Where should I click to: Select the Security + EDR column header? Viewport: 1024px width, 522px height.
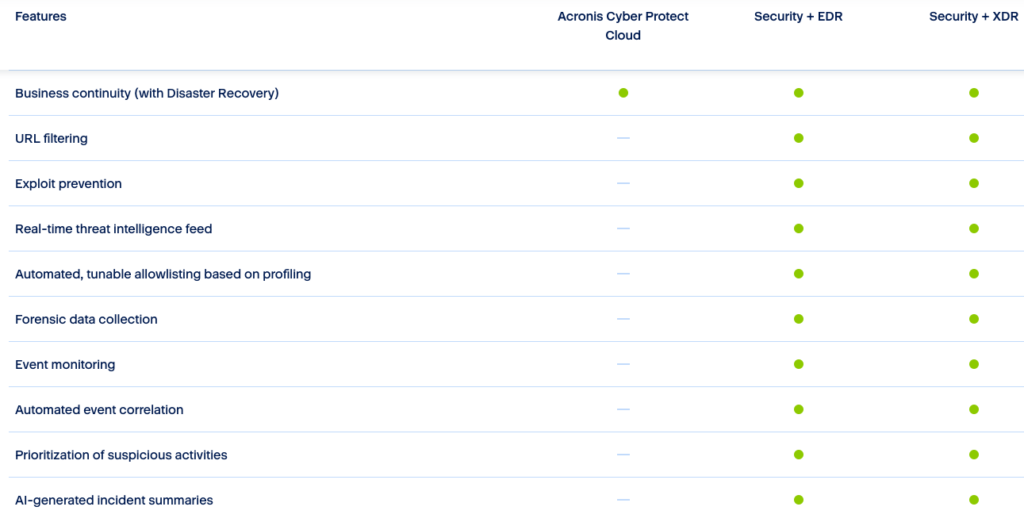pyautogui.click(x=798, y=17)
